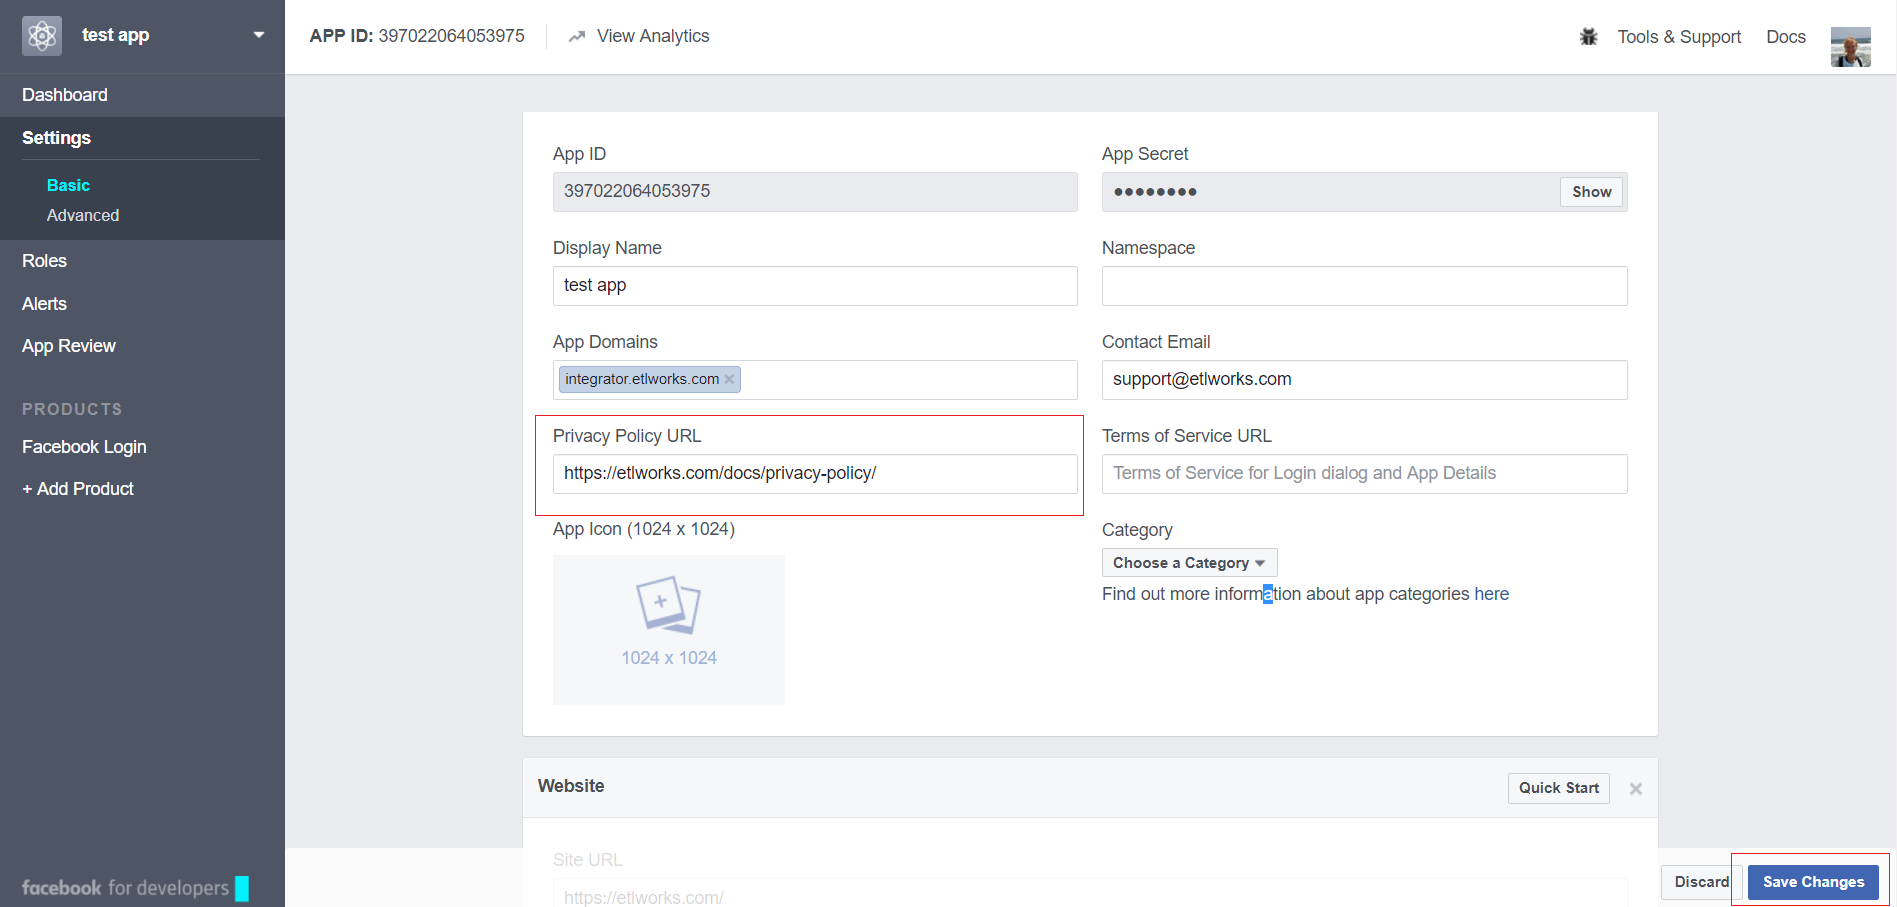Image resolution: width=1897 pixels, height=907 pixels.
Task: Click the App ID field
Action: pos(815,191)
